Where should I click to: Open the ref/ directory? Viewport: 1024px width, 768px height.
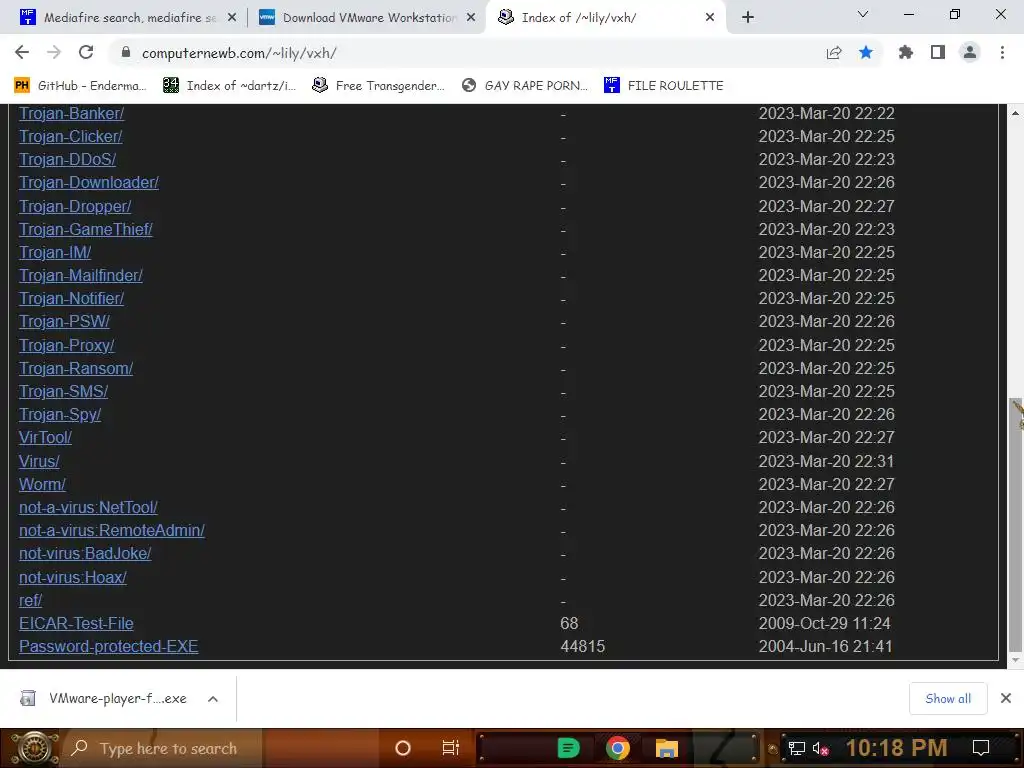pos(30,600)
